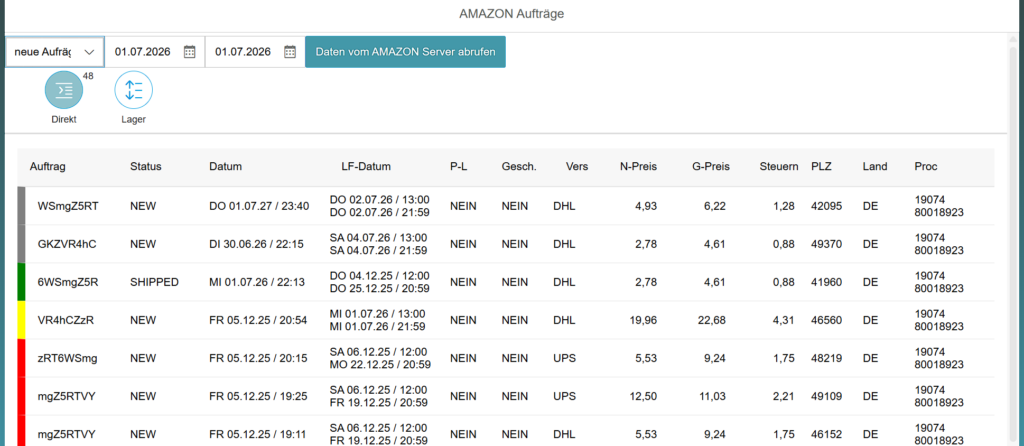Viewport: 1024px width, 446px height.
Task: Sort by the Status column header
Action: click(x=146, y=167)
